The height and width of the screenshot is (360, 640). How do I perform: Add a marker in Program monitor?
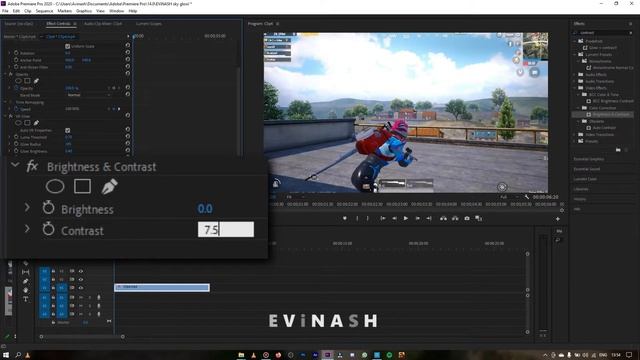coord(345,218)
